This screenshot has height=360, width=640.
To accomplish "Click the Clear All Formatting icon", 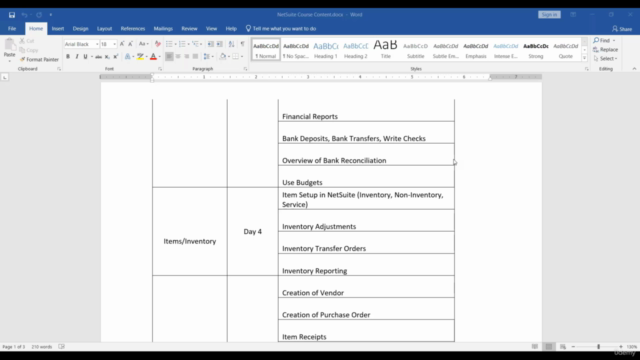I will [x=158, y=44].
